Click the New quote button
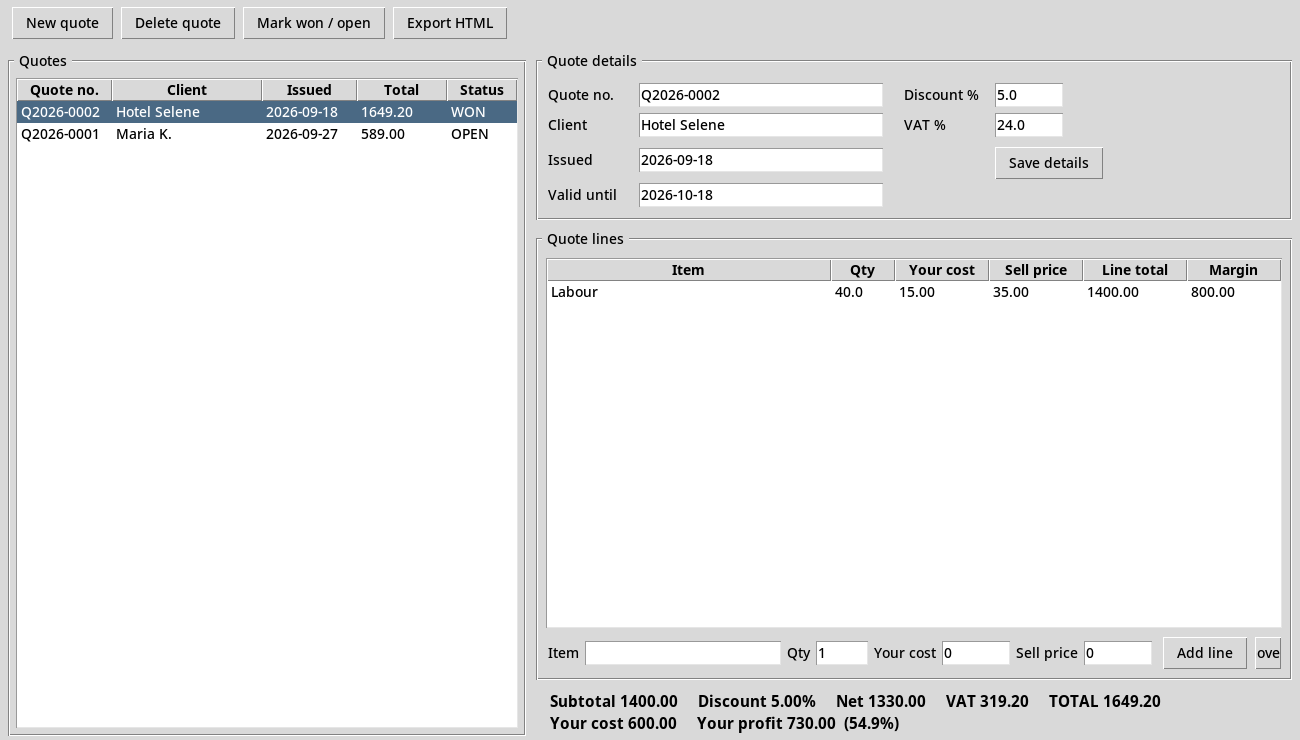The image size is (1300, 740). click(62, 23)
